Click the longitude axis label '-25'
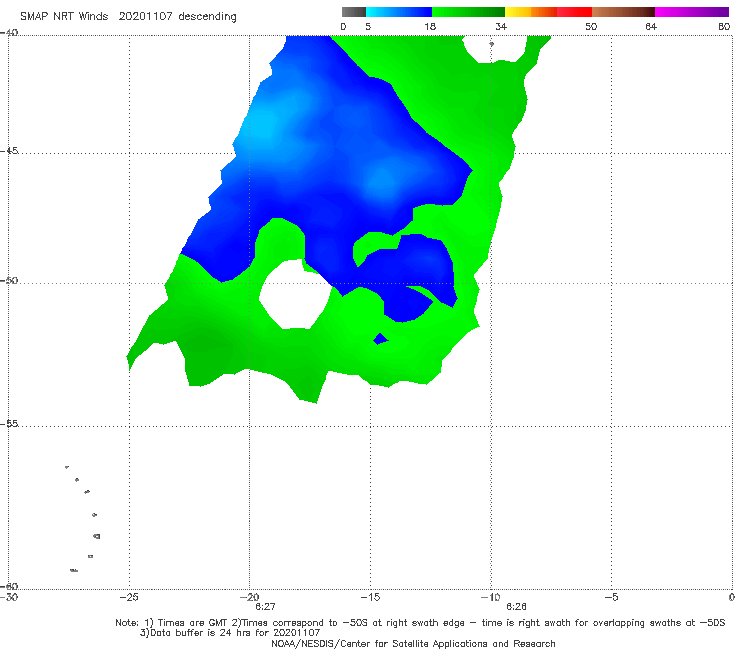 (129, 598)
